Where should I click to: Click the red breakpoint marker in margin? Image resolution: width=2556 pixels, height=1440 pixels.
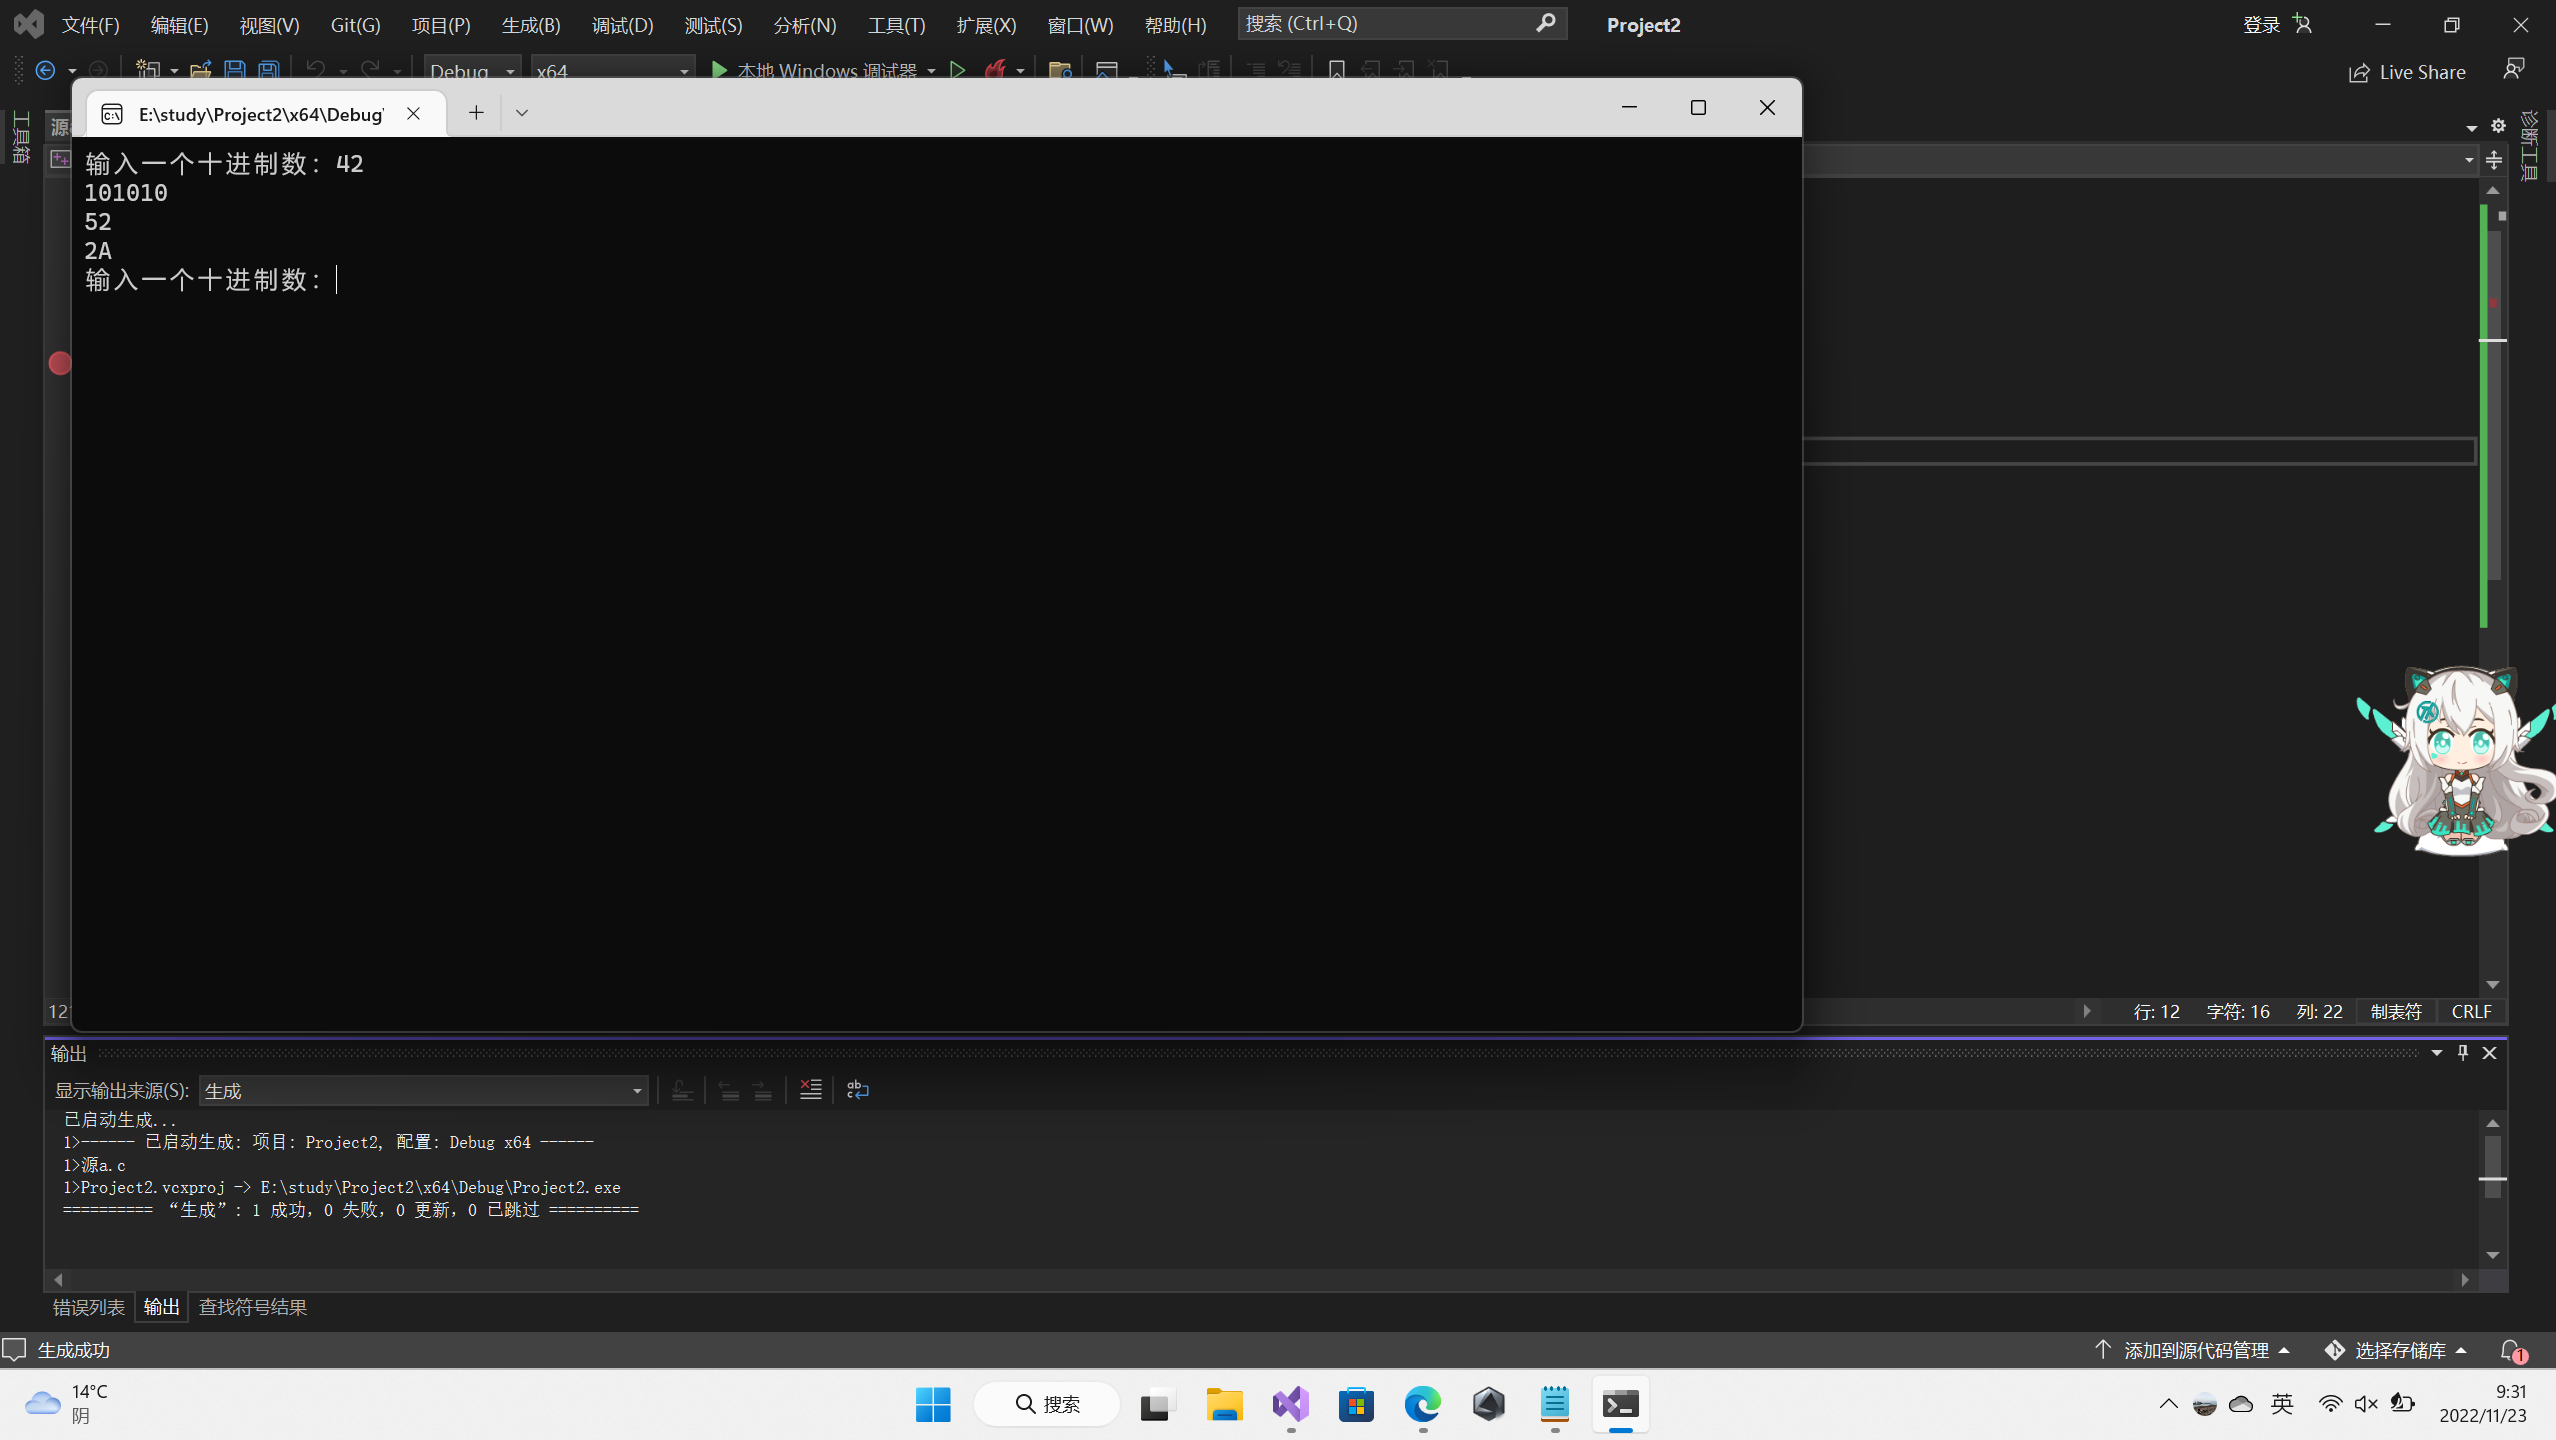pos(60,363)
